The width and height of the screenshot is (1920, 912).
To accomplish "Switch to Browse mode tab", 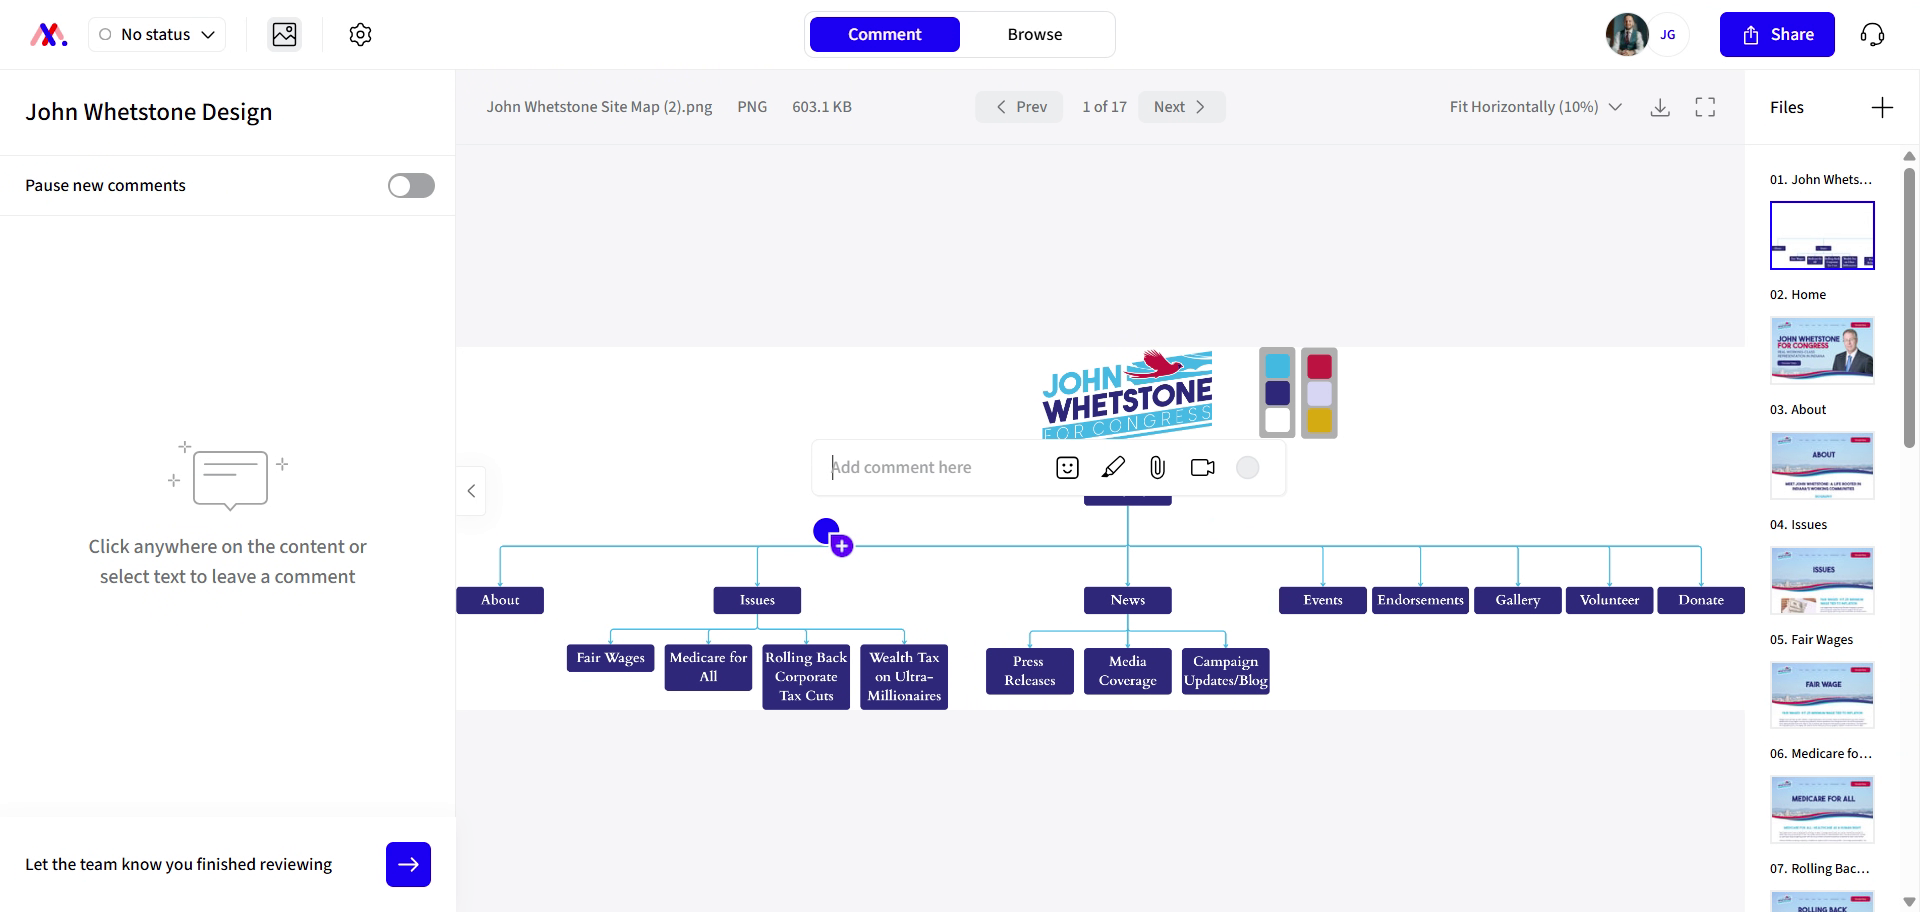I will pyautogui.click(x=1035, y=35).
